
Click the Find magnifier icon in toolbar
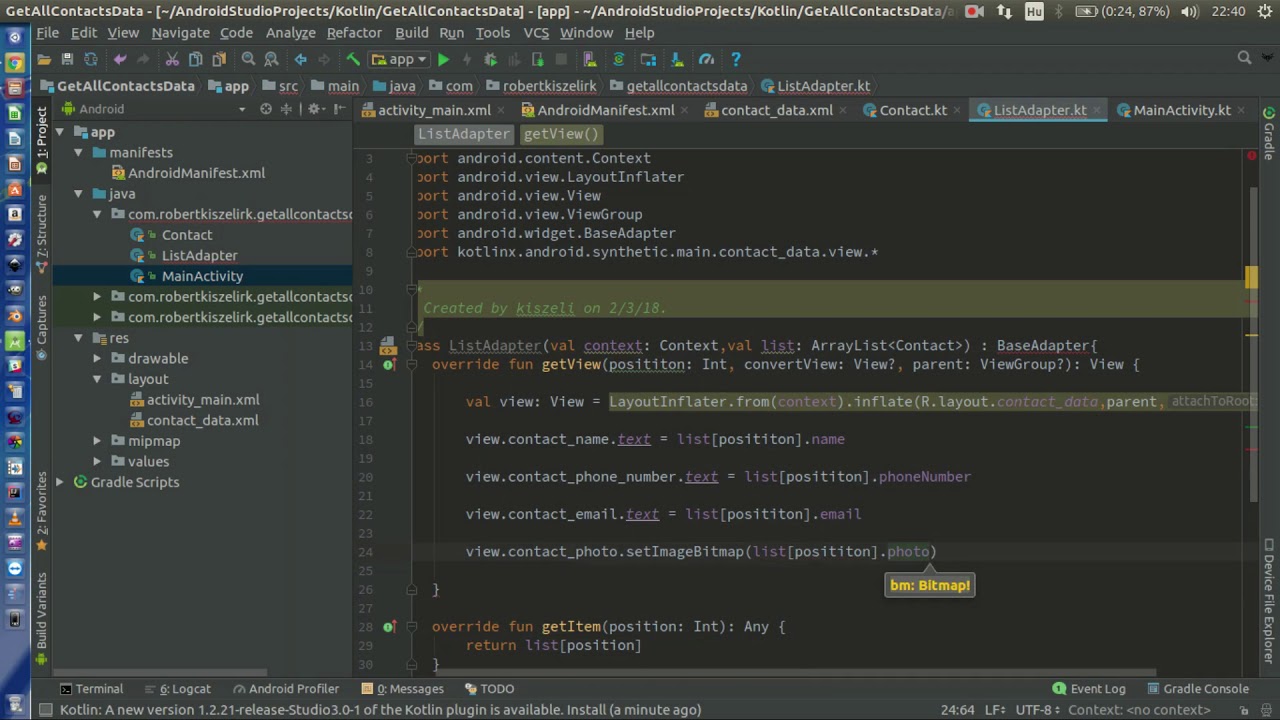point(248,60)
